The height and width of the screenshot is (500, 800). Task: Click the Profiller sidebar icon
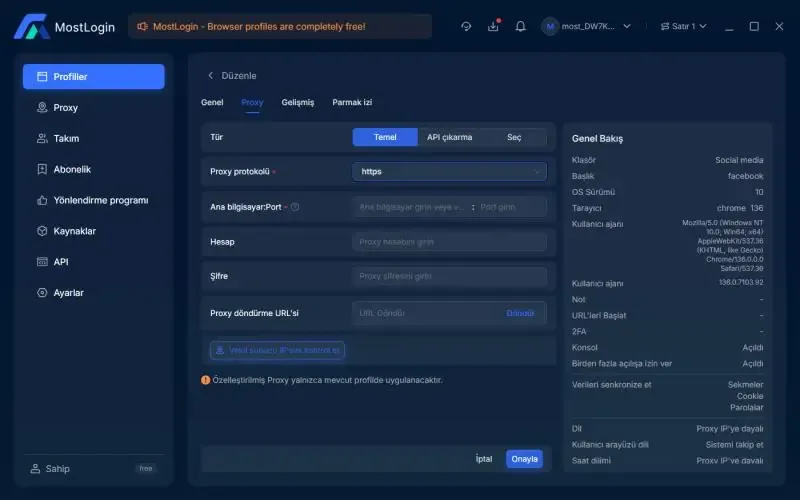click(42, 77)
